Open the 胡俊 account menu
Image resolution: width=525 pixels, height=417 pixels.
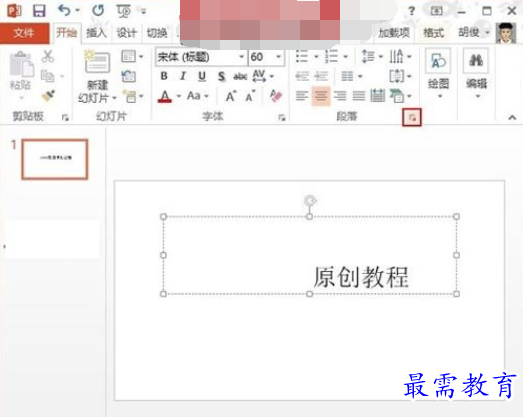click(473, 32)
